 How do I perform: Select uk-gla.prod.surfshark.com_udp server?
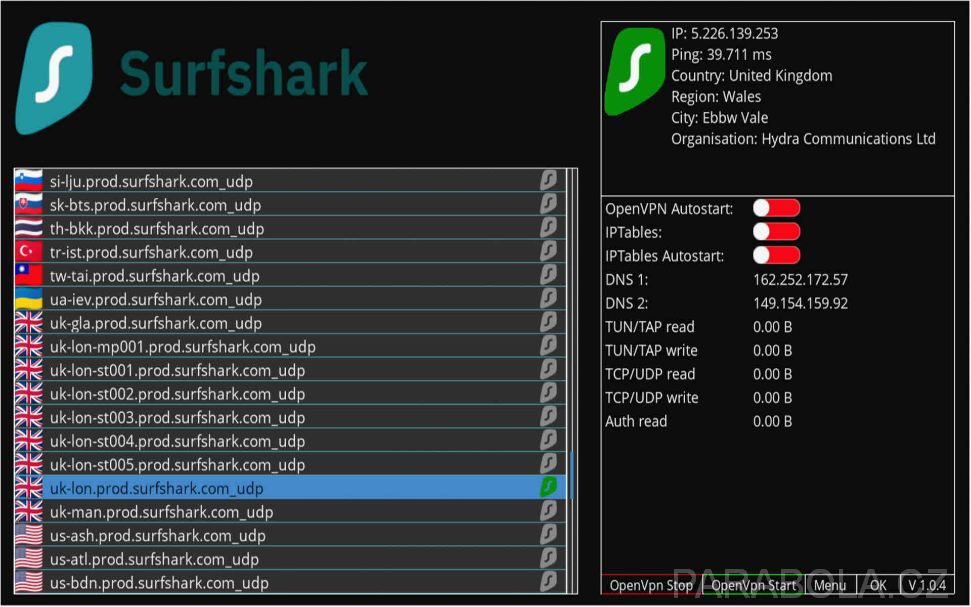point(290,322)
